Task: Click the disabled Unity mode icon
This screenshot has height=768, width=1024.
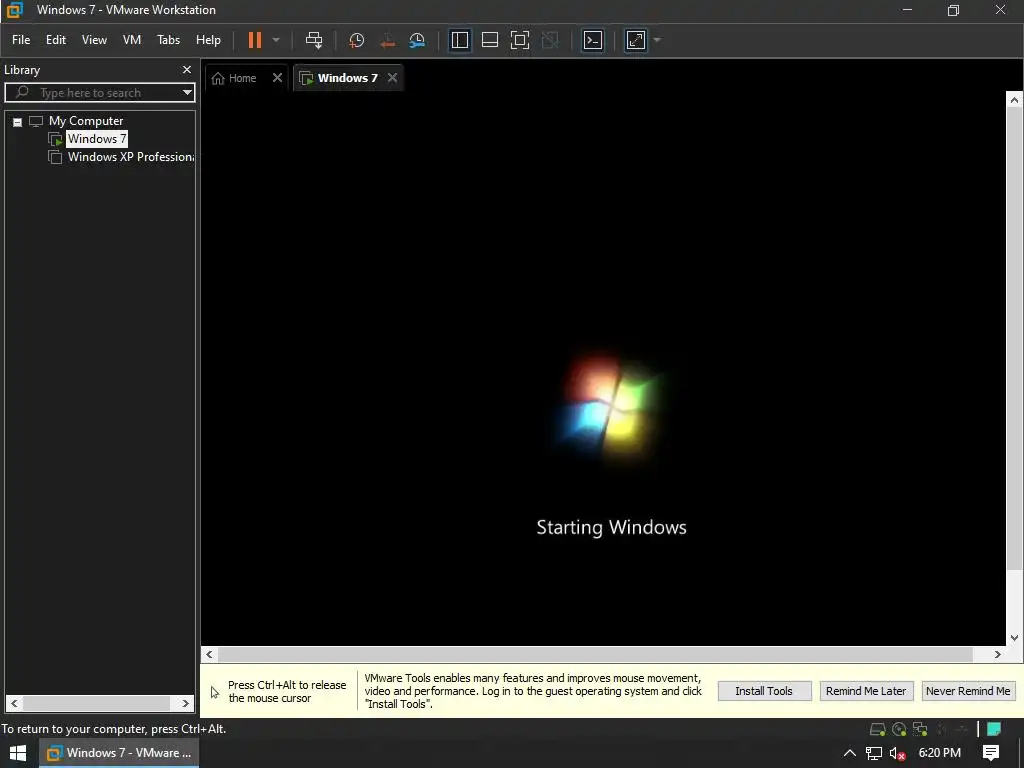Action: (551, 40)
